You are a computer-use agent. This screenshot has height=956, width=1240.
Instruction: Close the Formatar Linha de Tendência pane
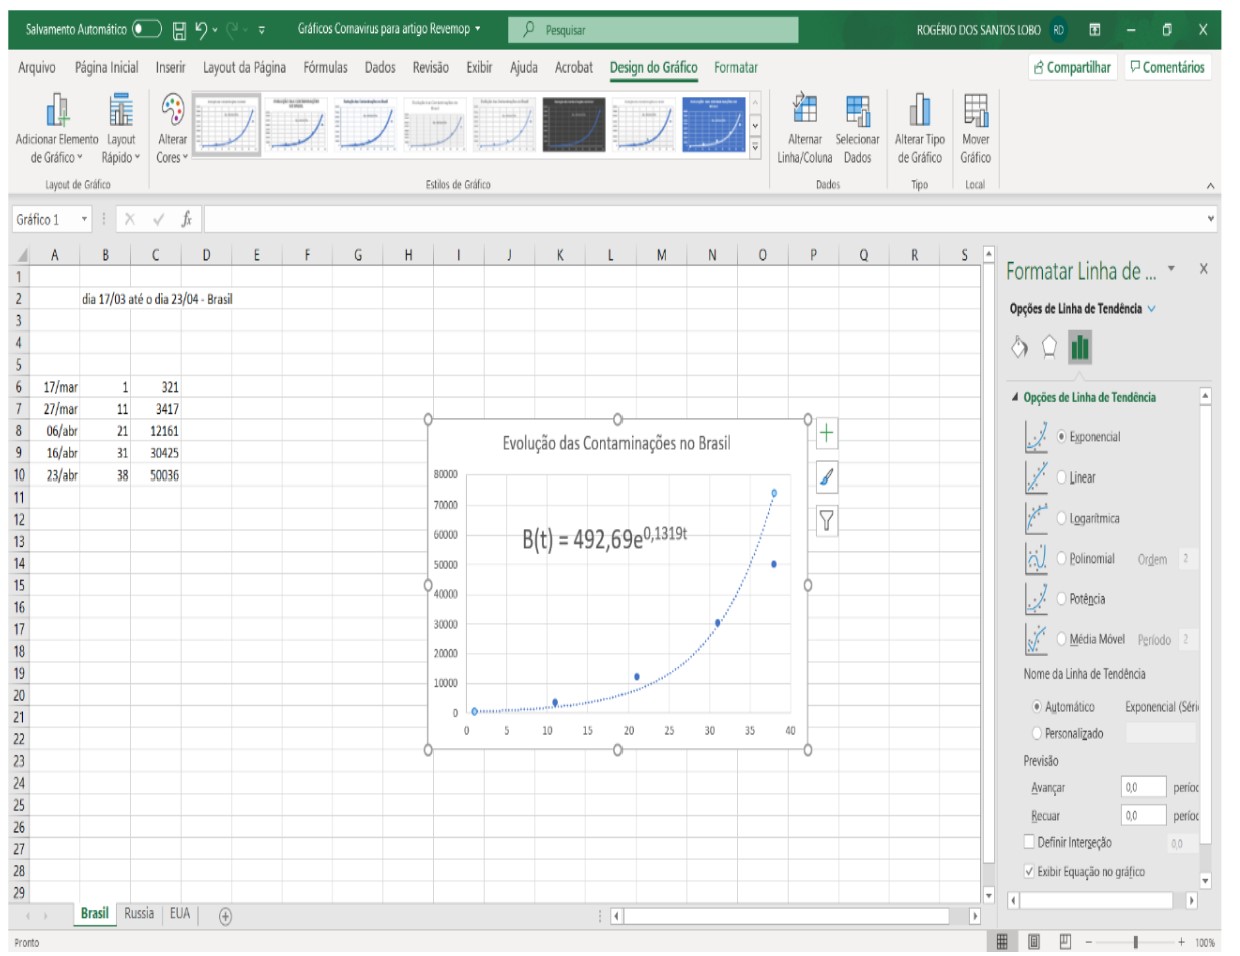(x=1203, y=269)
